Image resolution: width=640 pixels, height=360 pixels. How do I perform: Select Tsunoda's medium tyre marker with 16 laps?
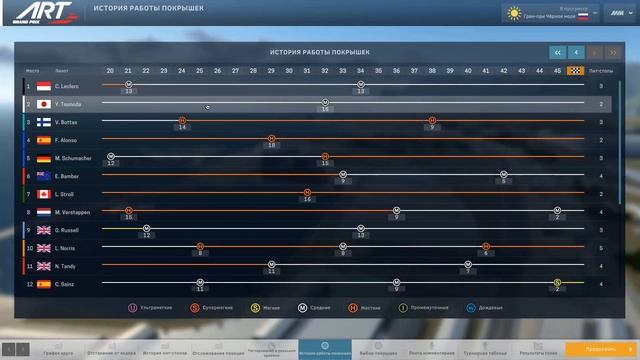325,102
